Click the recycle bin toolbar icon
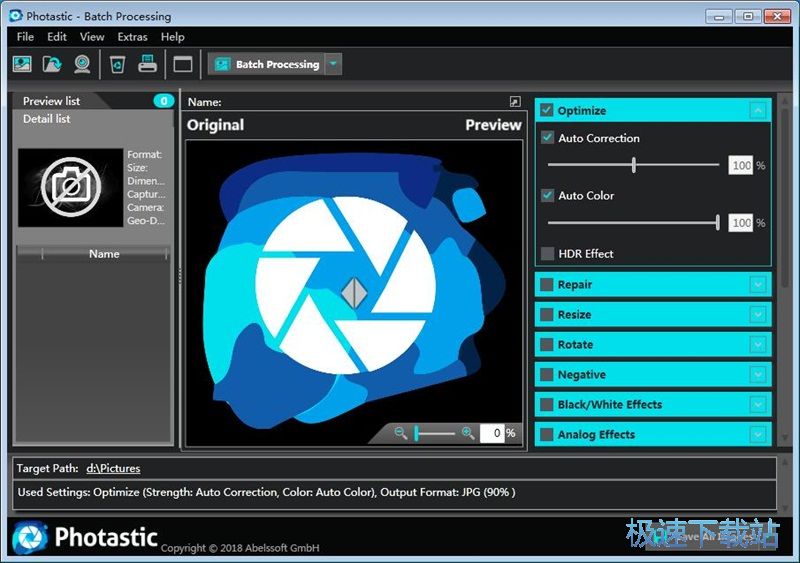 click(x=117, y=64)
